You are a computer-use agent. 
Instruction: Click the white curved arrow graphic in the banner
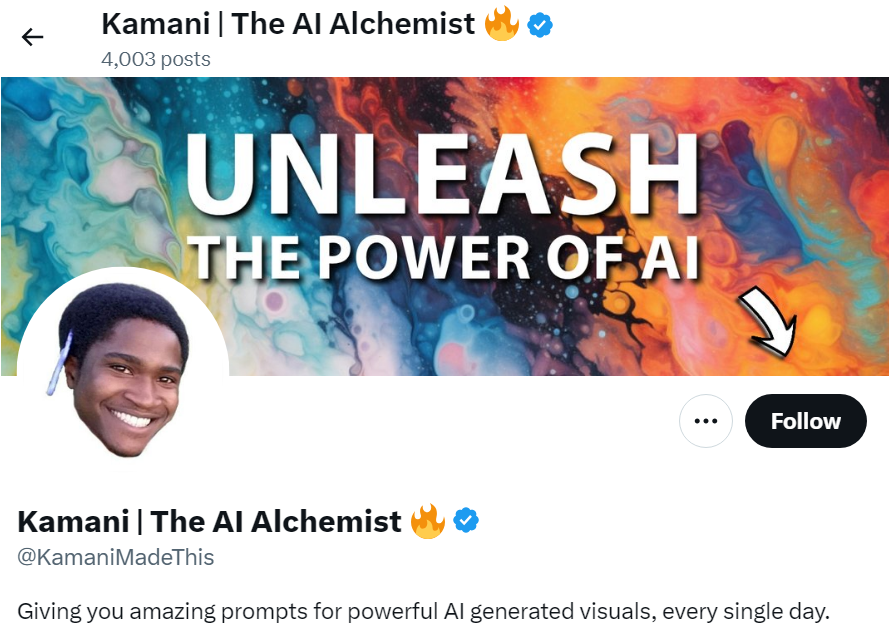click(768, 322)
